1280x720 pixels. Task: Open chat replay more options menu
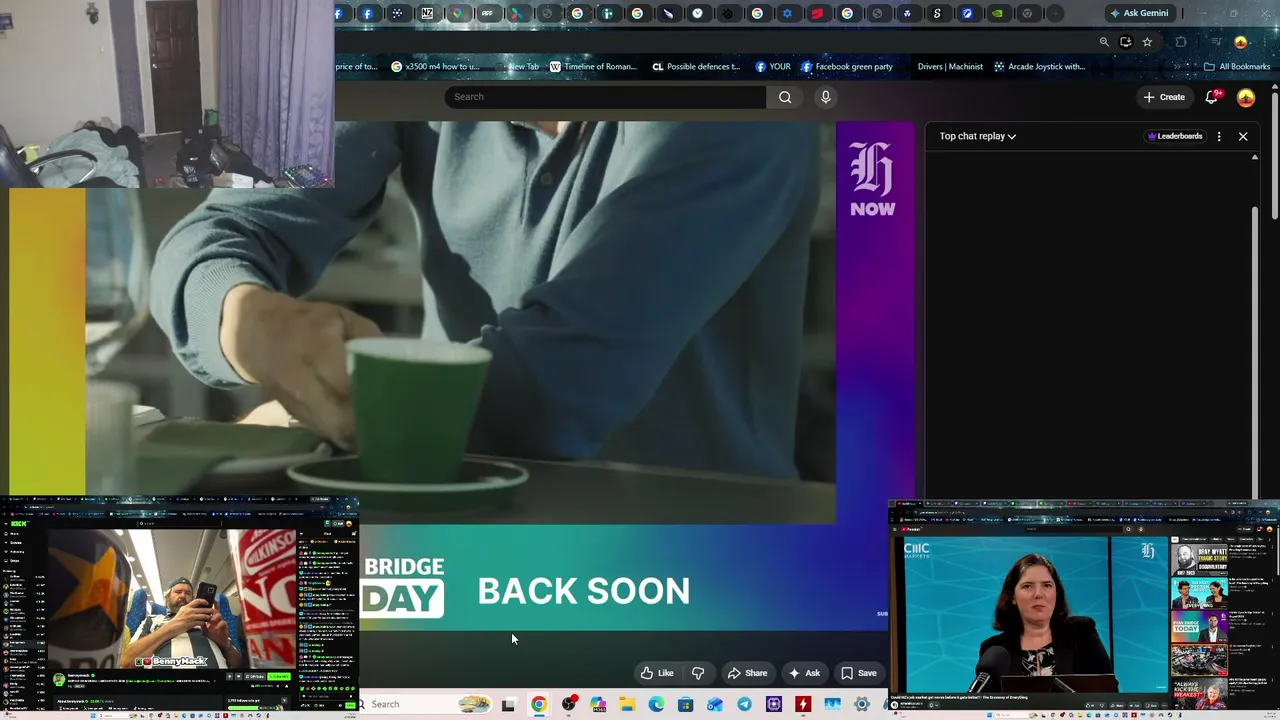click(1219, 136)
